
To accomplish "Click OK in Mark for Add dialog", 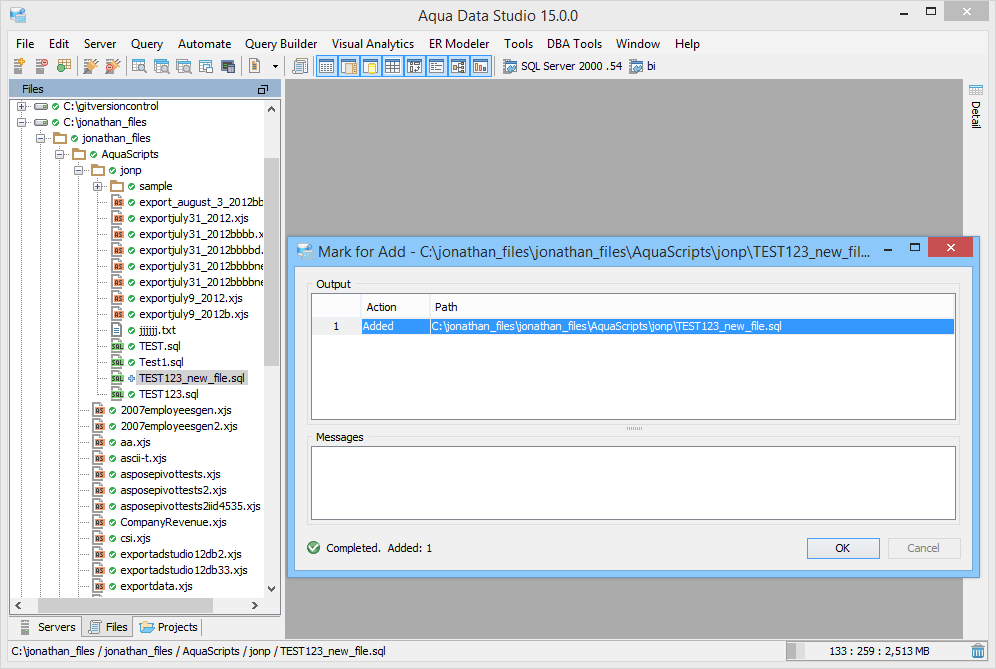I will pos(843,548).
